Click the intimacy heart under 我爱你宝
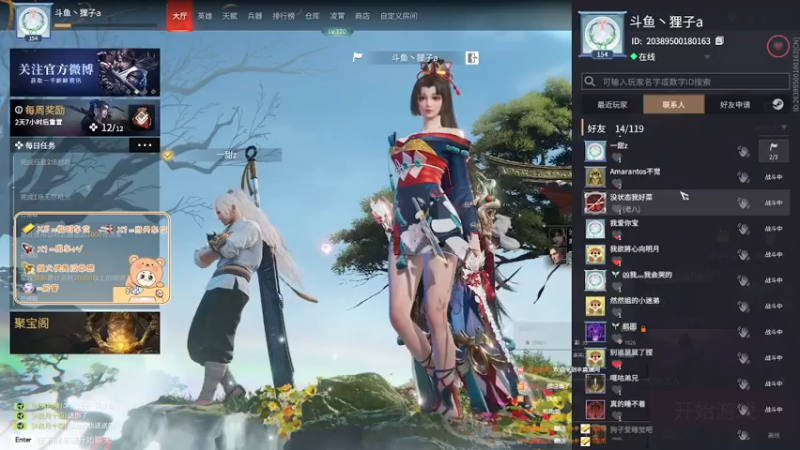The image size is (800, 450). pyautogui.click(x=617, y=235)
